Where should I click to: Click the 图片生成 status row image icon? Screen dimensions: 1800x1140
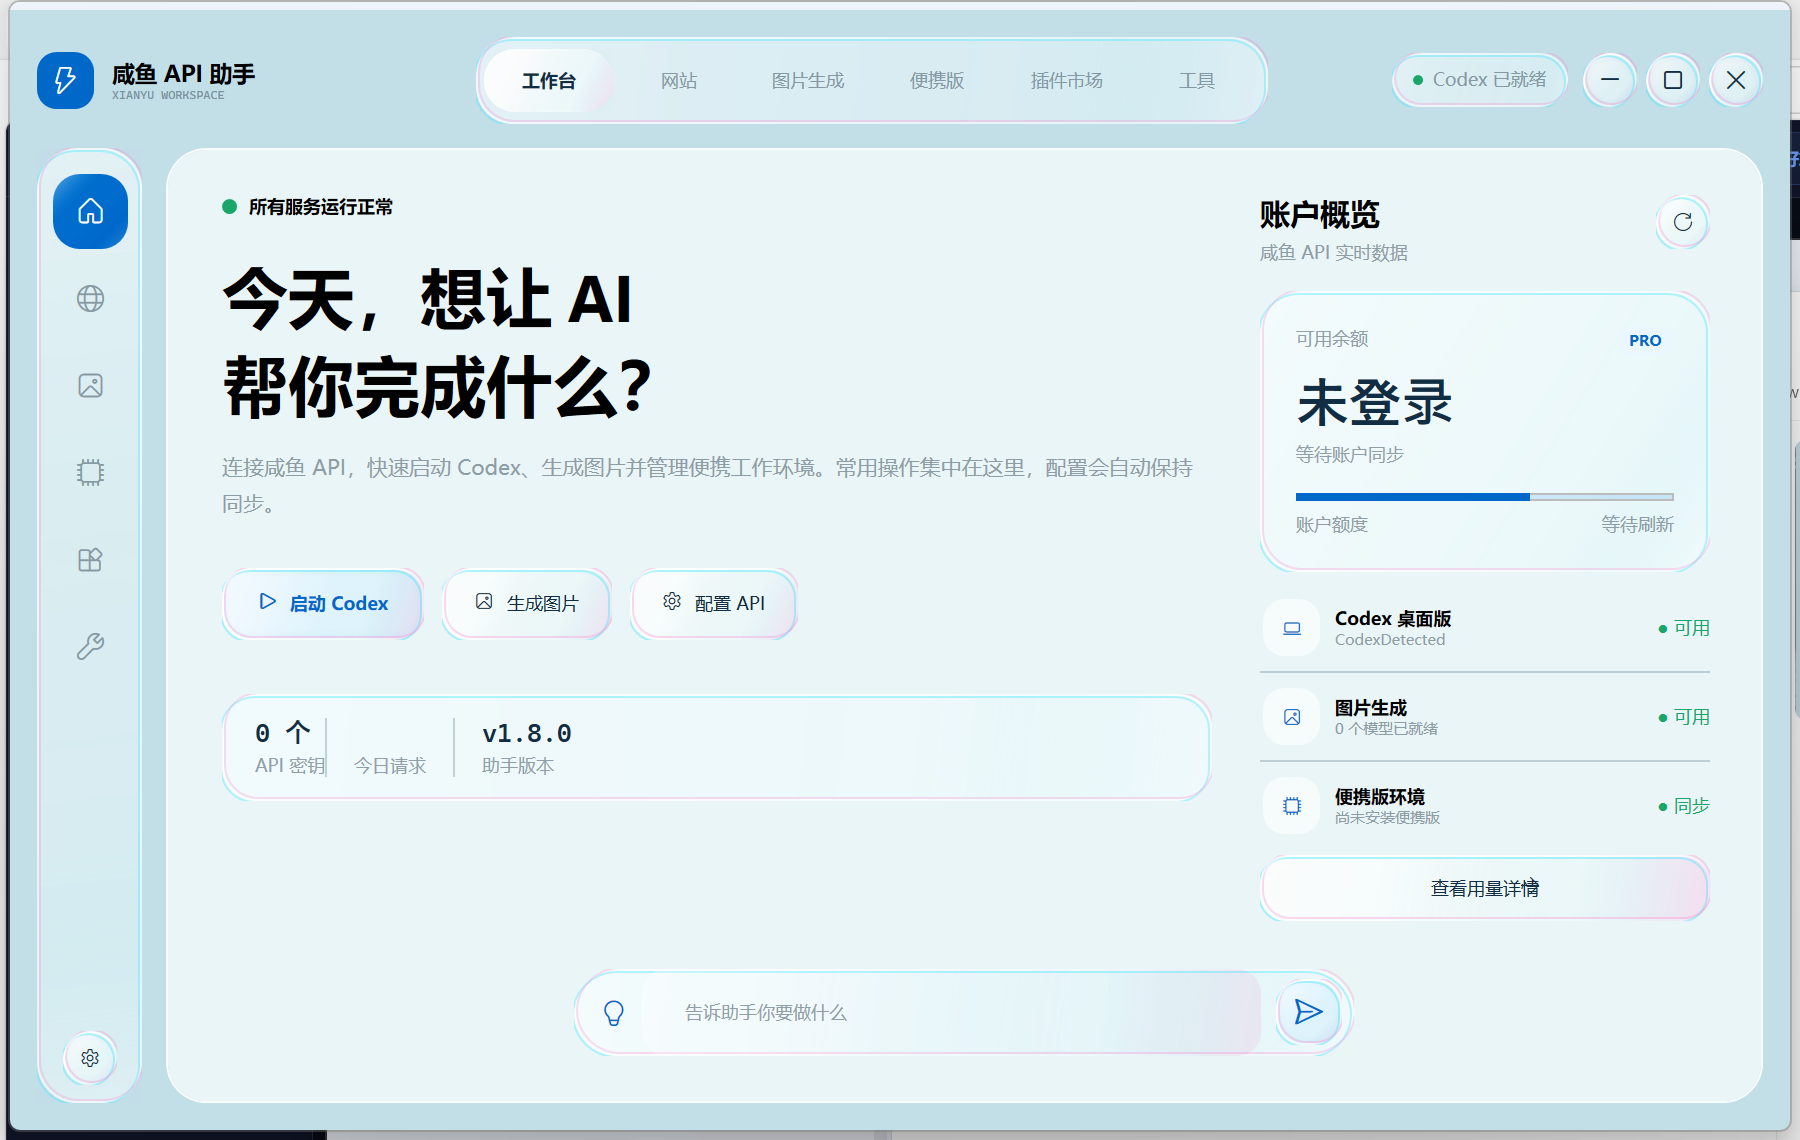click(1292, 717)
